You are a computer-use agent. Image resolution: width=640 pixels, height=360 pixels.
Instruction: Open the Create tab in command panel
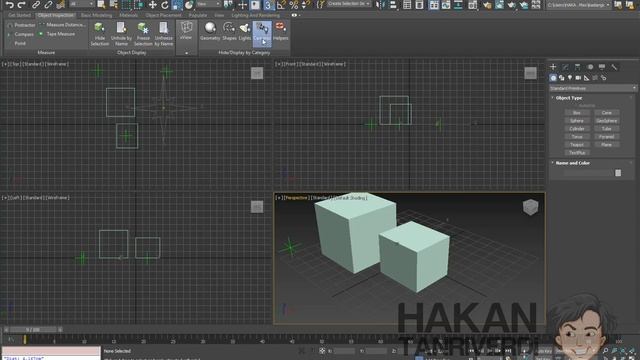tap(553, 67)
